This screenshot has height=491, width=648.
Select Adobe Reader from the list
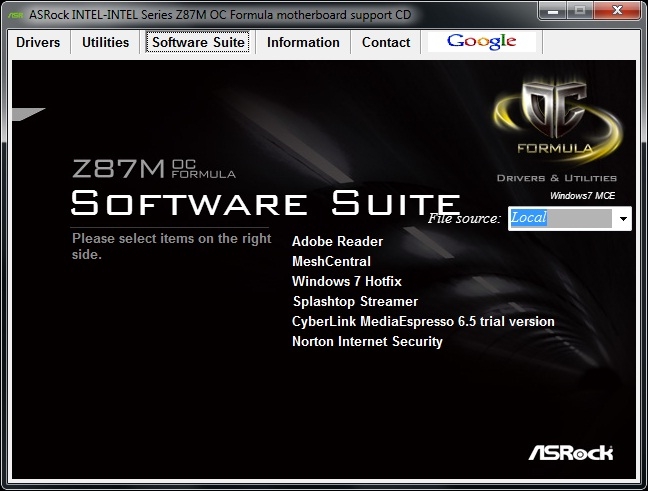coord(337,241)
